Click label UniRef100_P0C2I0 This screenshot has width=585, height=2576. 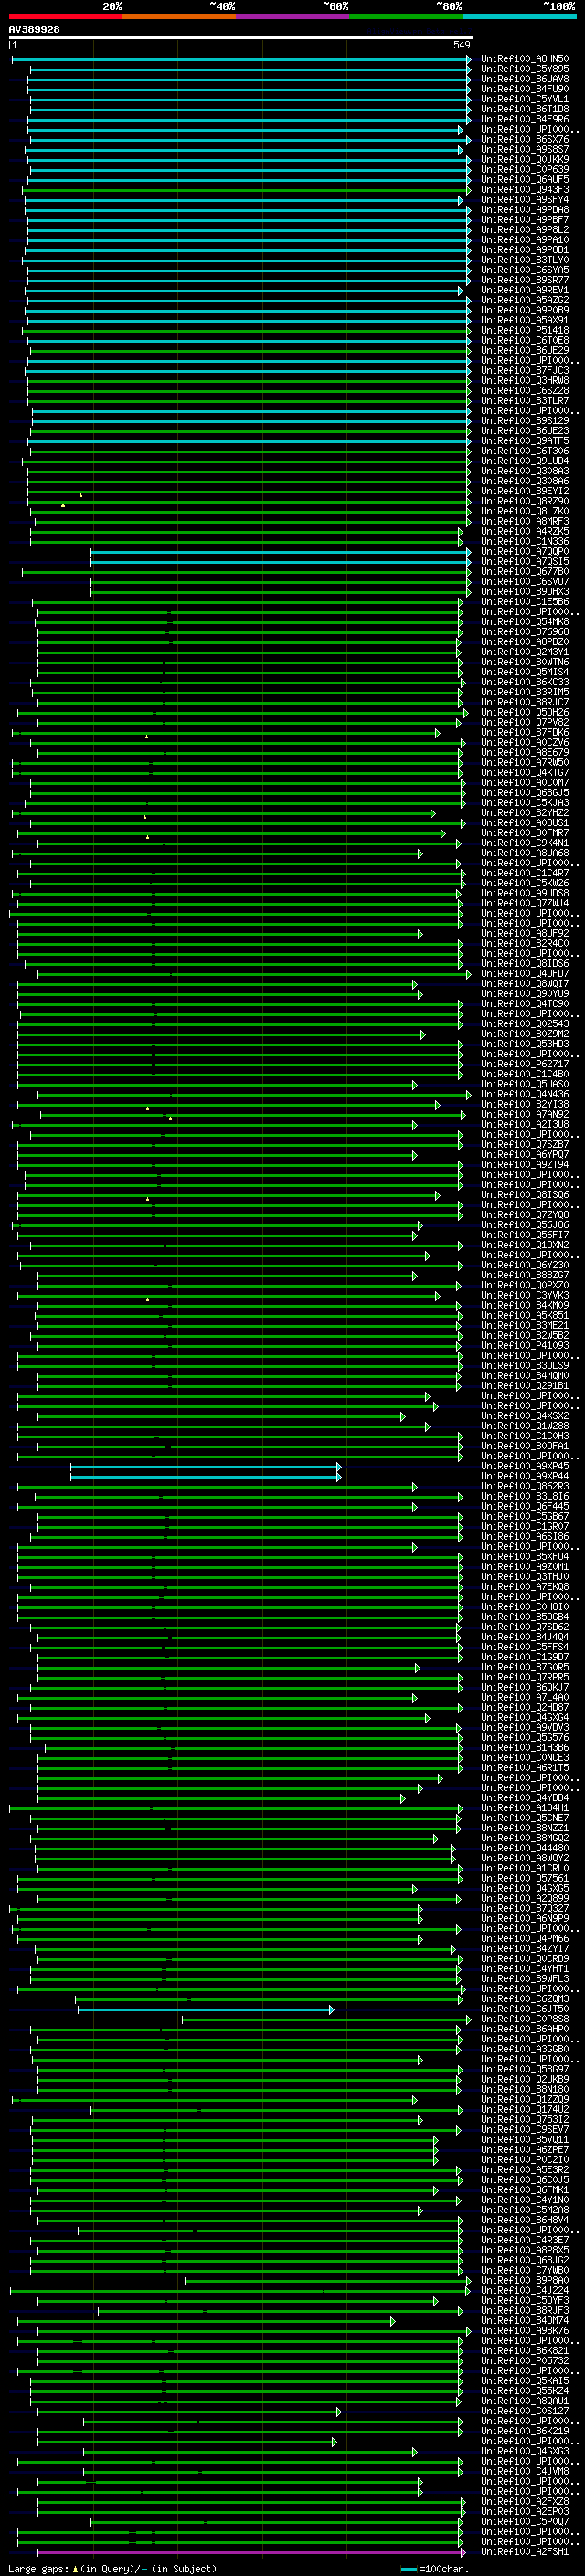click(525, 2159)
